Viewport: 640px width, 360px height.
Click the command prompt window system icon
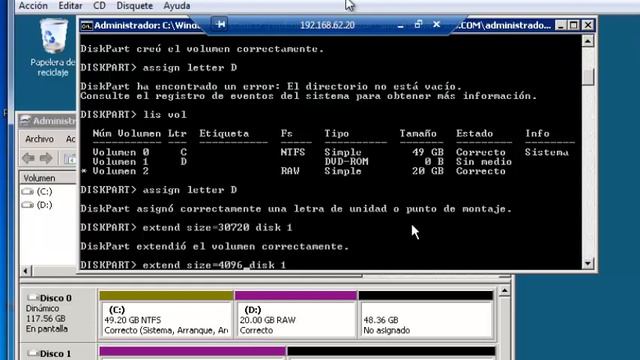click(87, 26)
